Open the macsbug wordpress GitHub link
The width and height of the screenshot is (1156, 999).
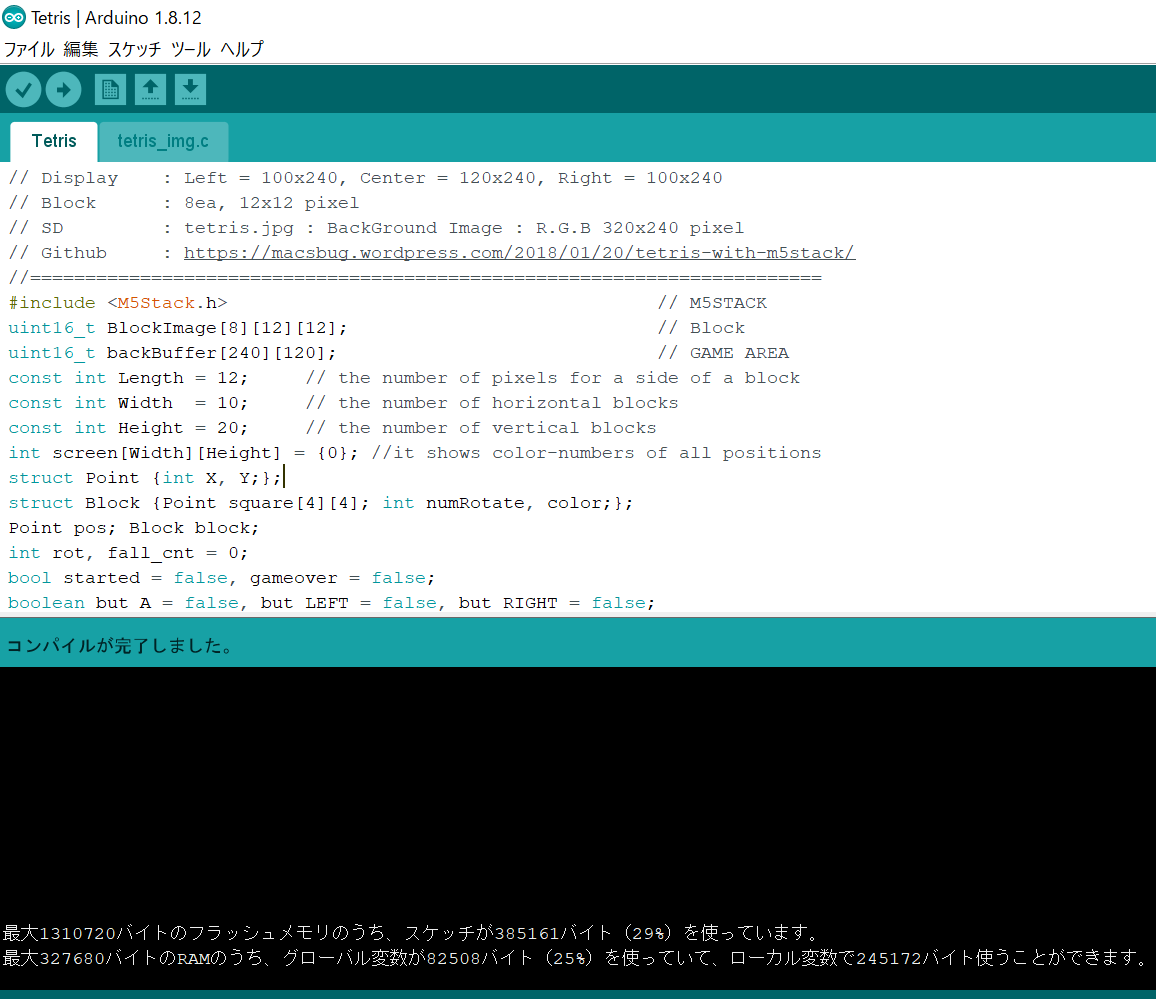coord(518,252)
